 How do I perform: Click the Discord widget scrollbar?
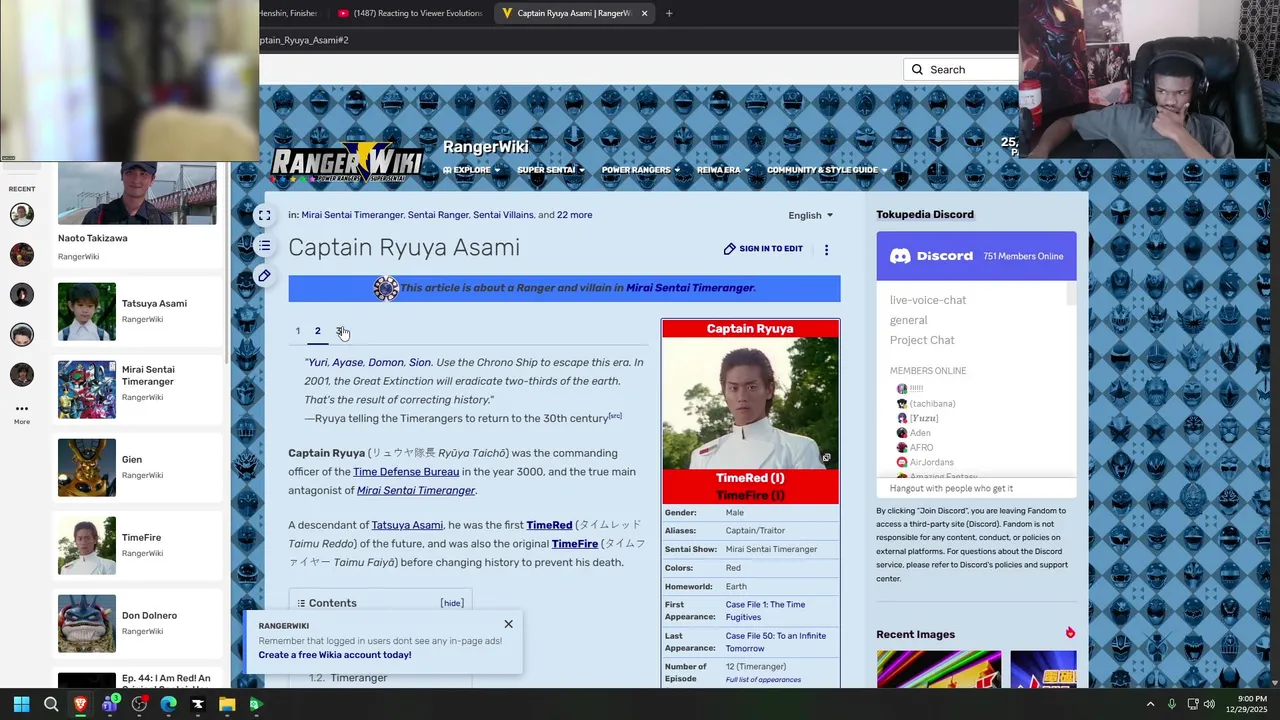[x=1071, y=293]
